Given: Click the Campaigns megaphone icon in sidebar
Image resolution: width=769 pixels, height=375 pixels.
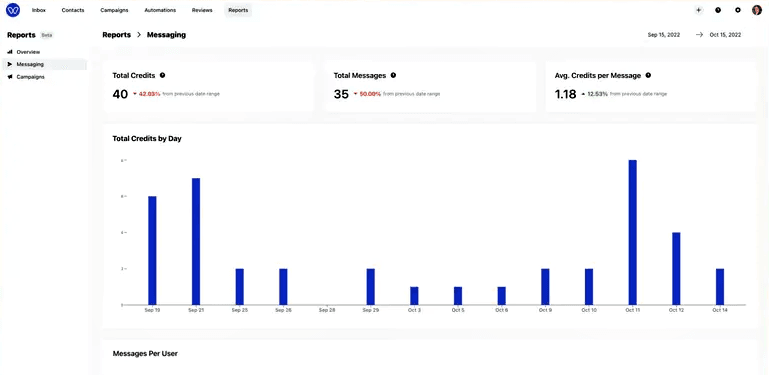Looking at the screenshot, I should tap(10, 77).
